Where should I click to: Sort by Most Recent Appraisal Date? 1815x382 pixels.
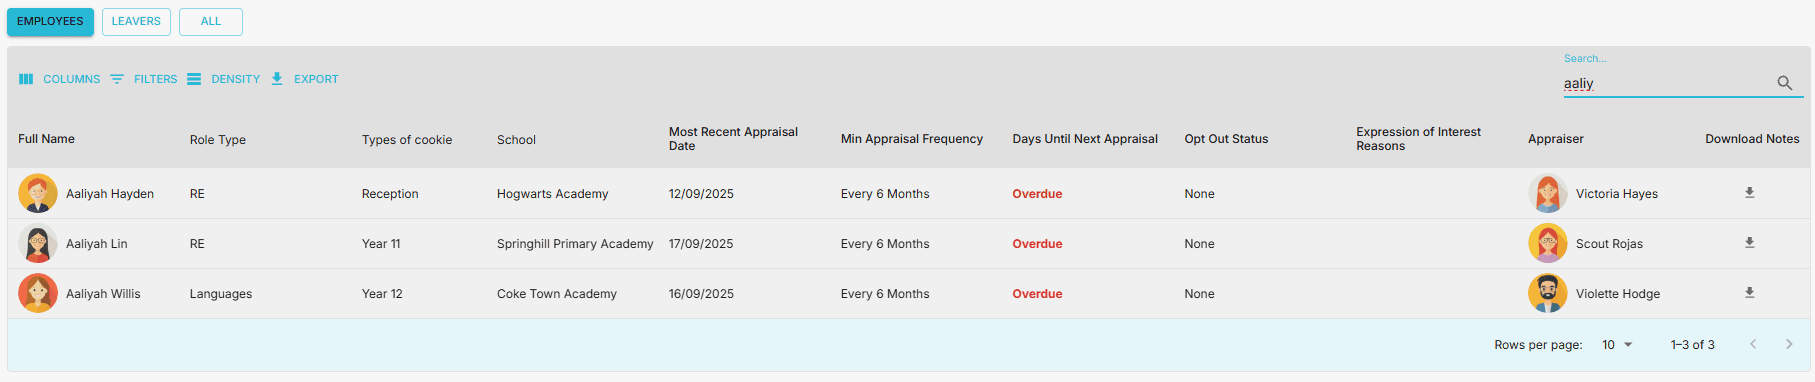(x=733, y=139)
